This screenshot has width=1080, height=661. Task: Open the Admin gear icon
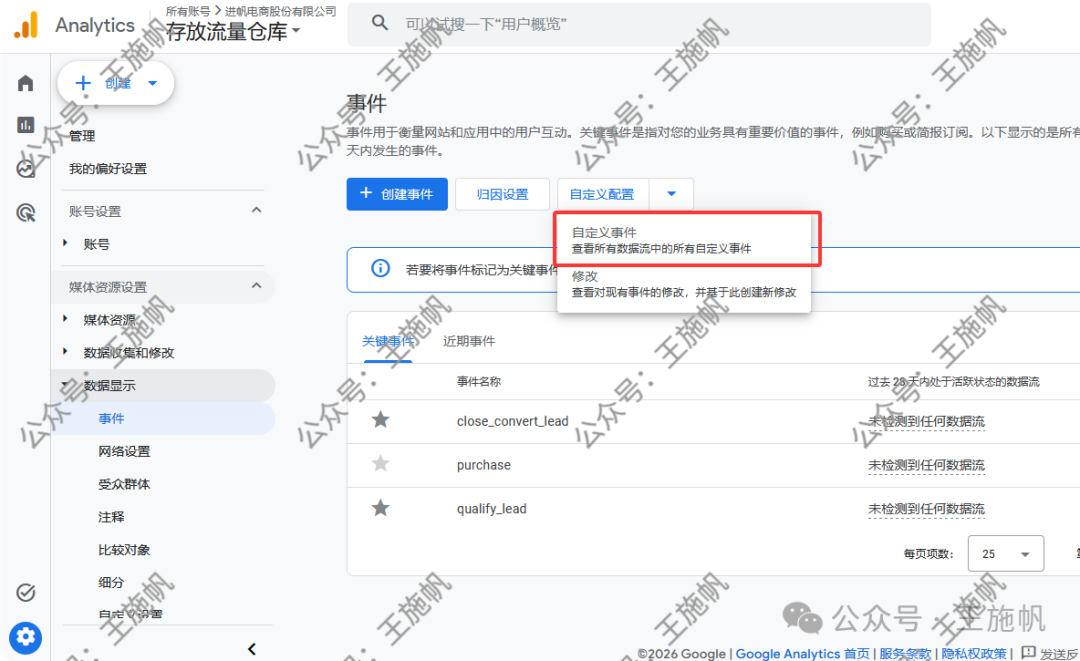(x=25, y=637)
